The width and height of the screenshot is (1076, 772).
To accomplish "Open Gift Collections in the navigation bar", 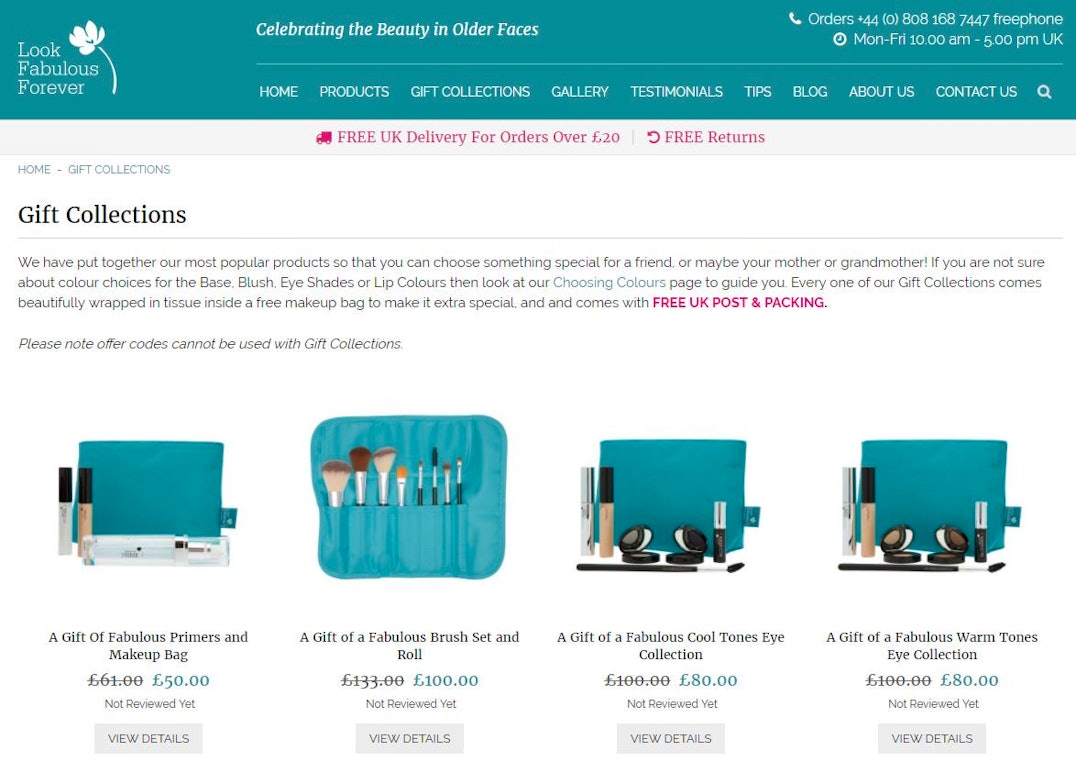I will tap(470, 92).
